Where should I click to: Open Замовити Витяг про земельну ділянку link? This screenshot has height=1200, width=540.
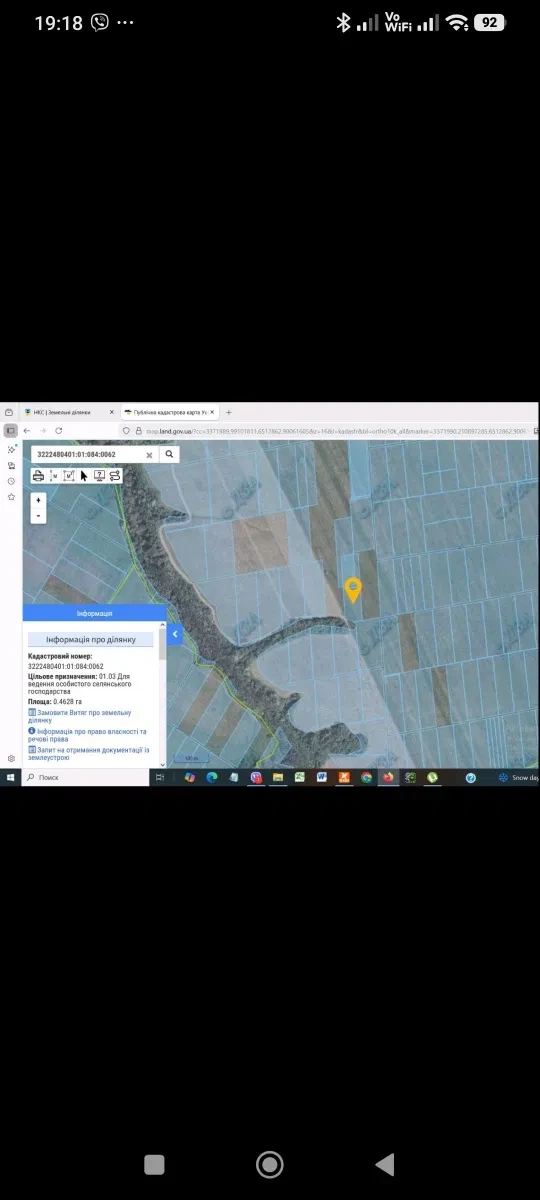pyautogui.click(x=79, y=716)
